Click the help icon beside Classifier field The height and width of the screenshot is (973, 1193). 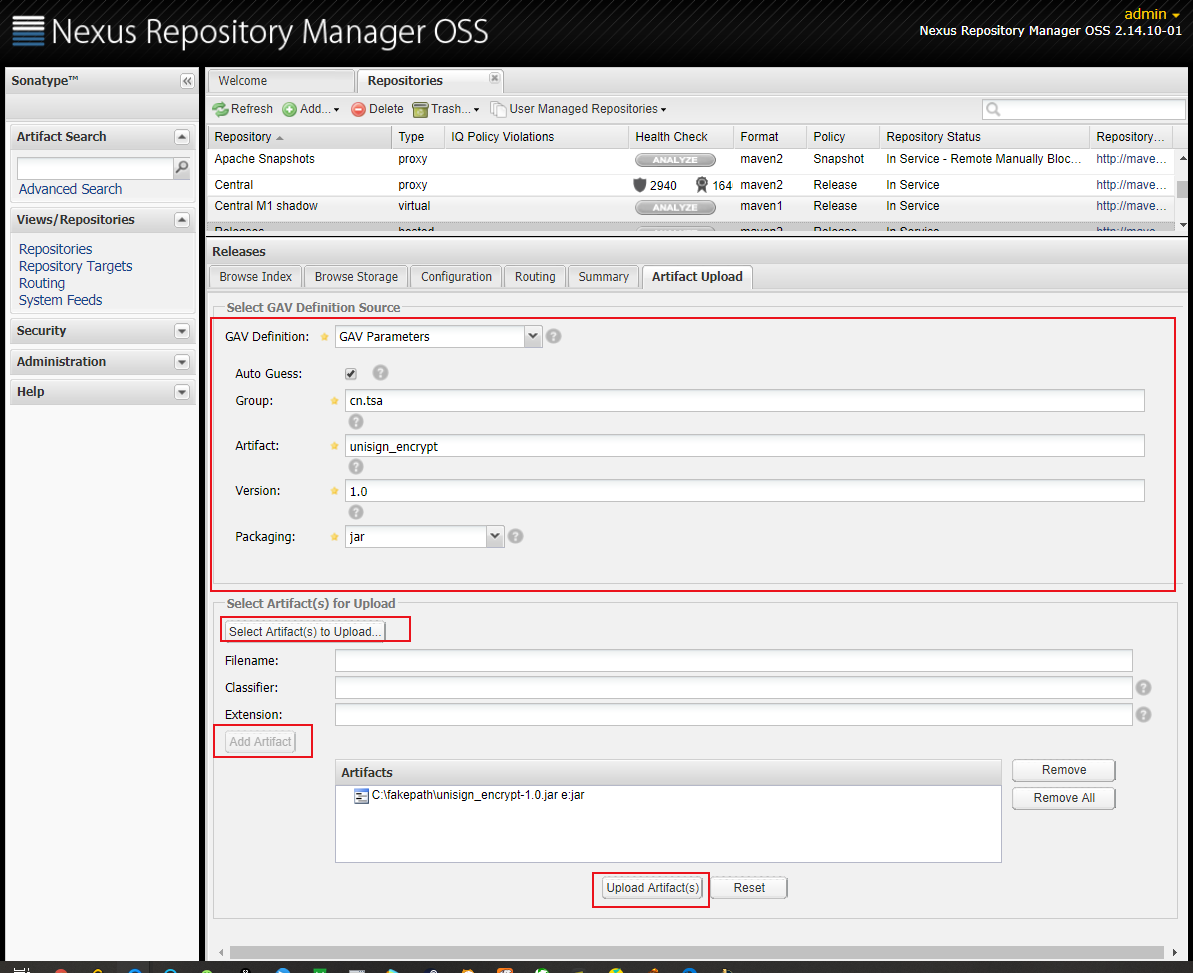click(1143, 688)
